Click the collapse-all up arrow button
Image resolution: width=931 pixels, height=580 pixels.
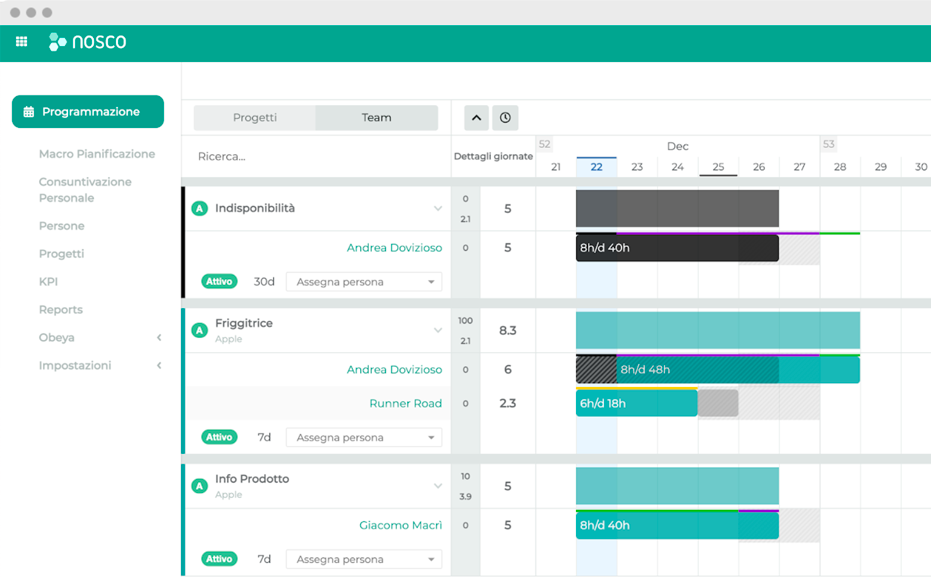[x=477, y=118]
